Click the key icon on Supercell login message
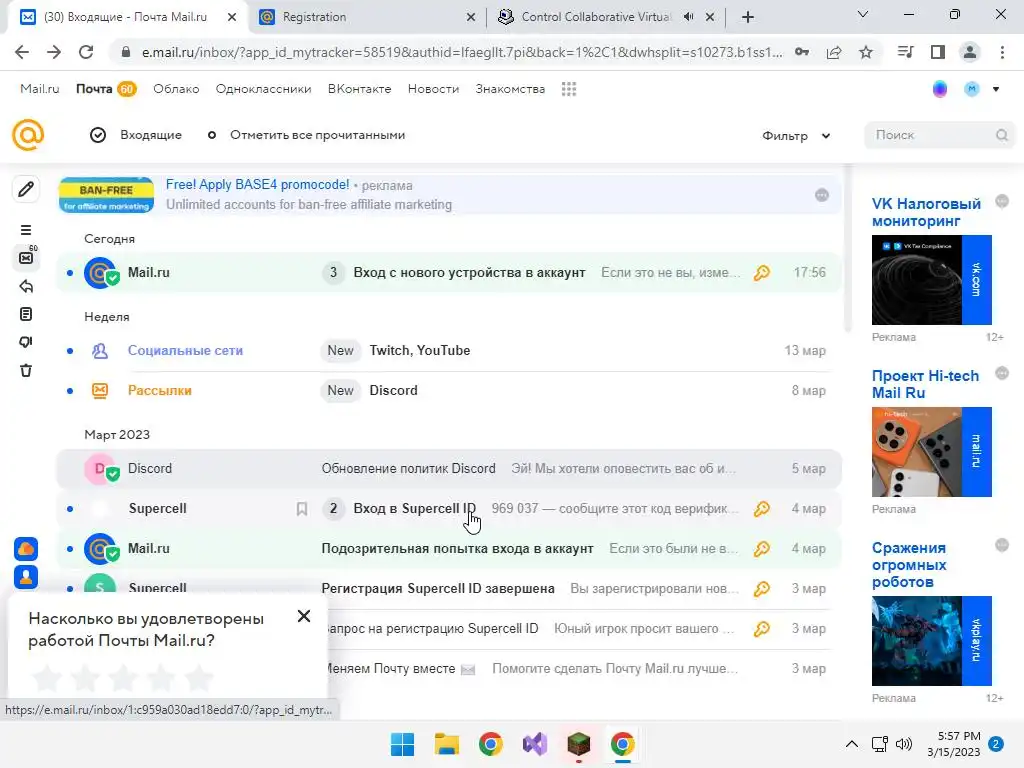This screenshot has height=768, width=1024. [x=761, y=508]
